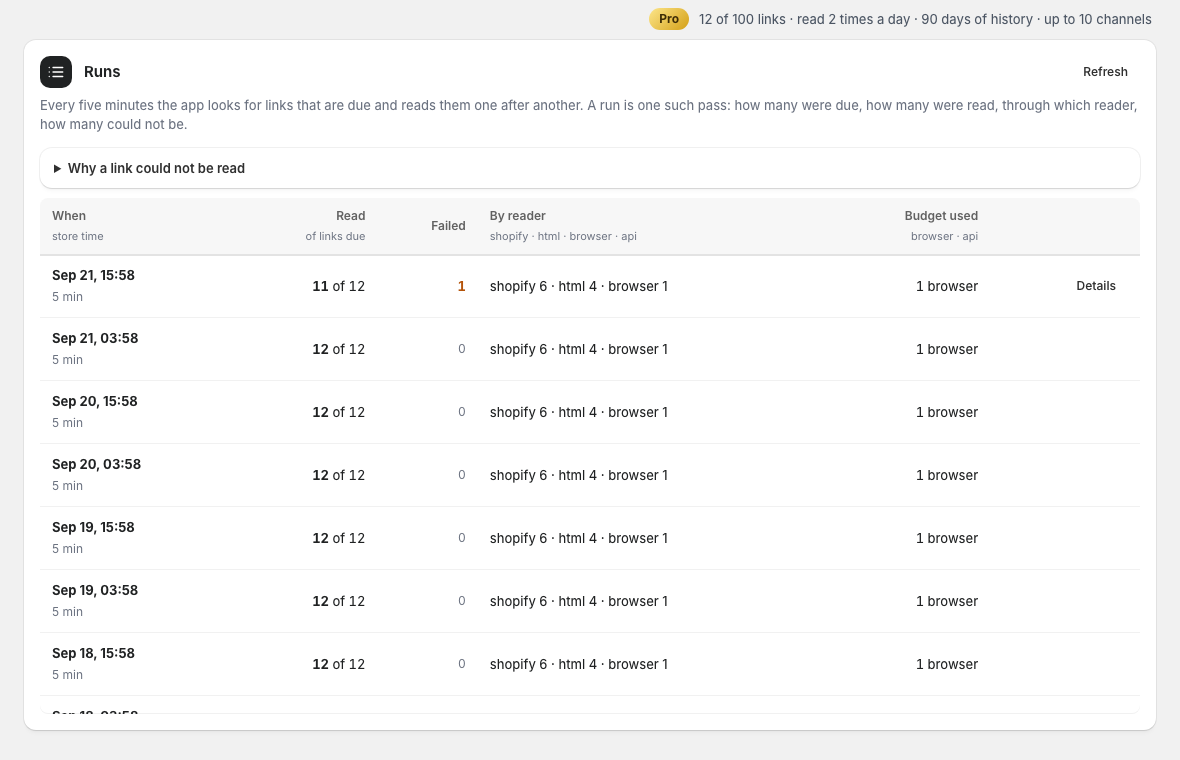Click the Runs heading
1180x760 pixels.
click(x=102, y=72)
